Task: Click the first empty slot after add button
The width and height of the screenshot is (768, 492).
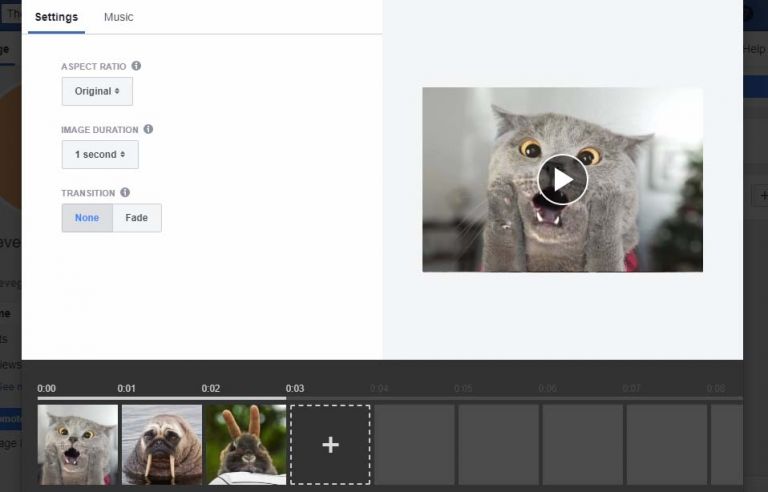Action: 414,445
